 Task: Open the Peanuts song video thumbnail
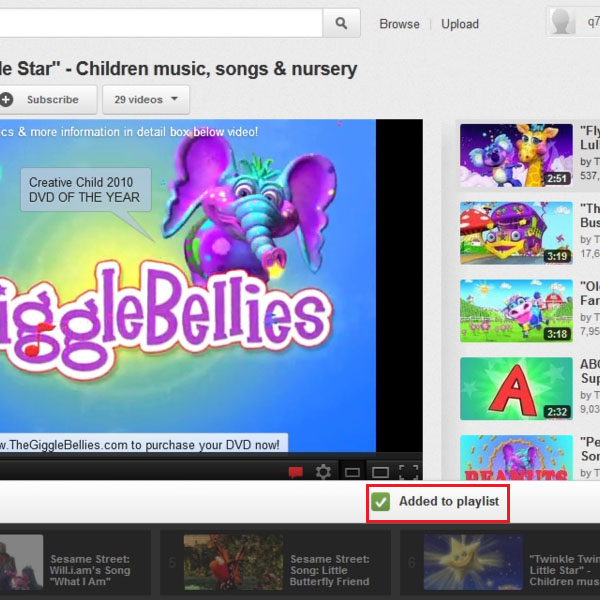[x=516, y=457]
